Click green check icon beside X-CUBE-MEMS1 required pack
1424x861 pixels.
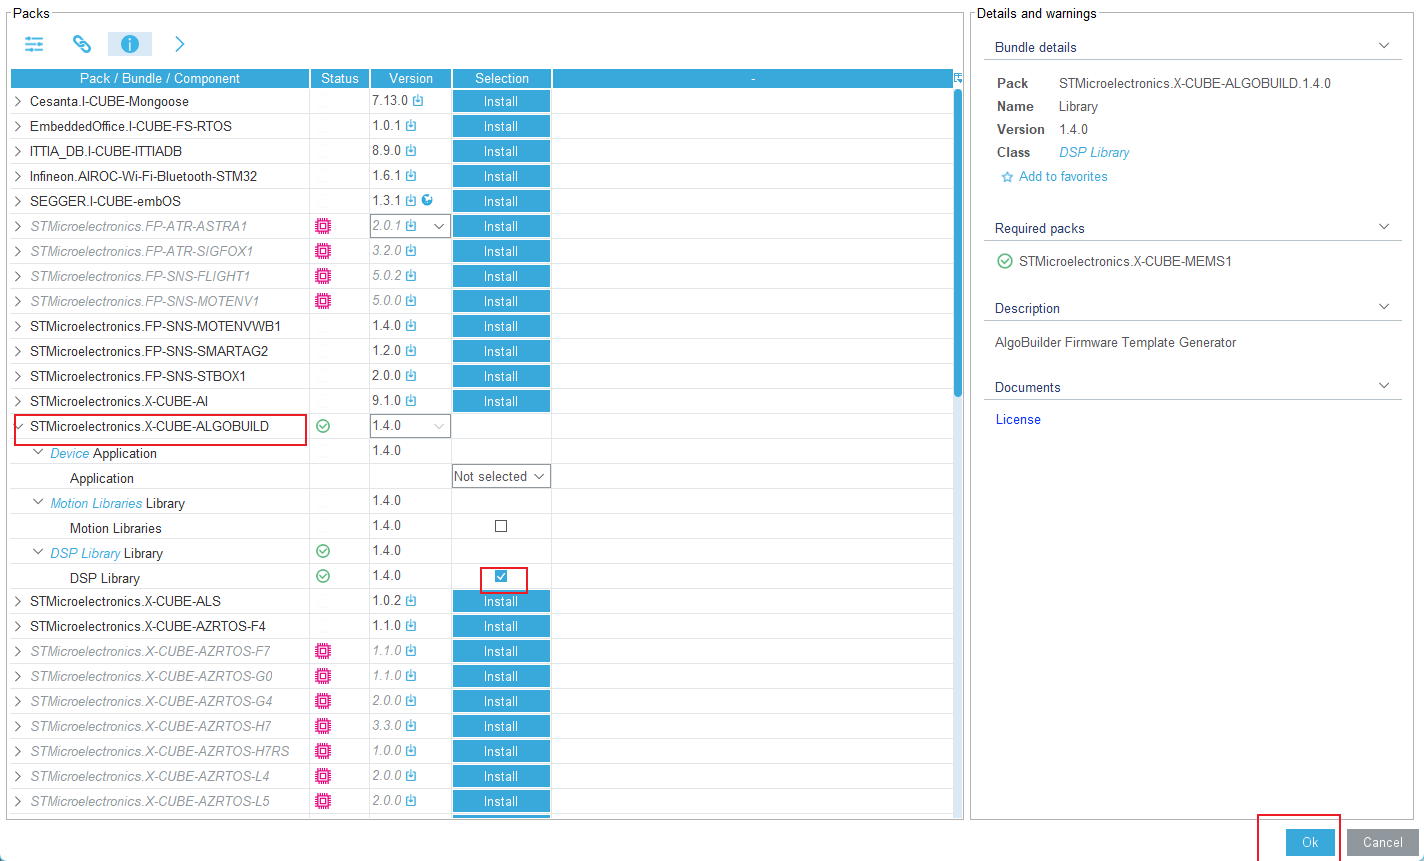pyautogui.click(x=1005, y=262)
